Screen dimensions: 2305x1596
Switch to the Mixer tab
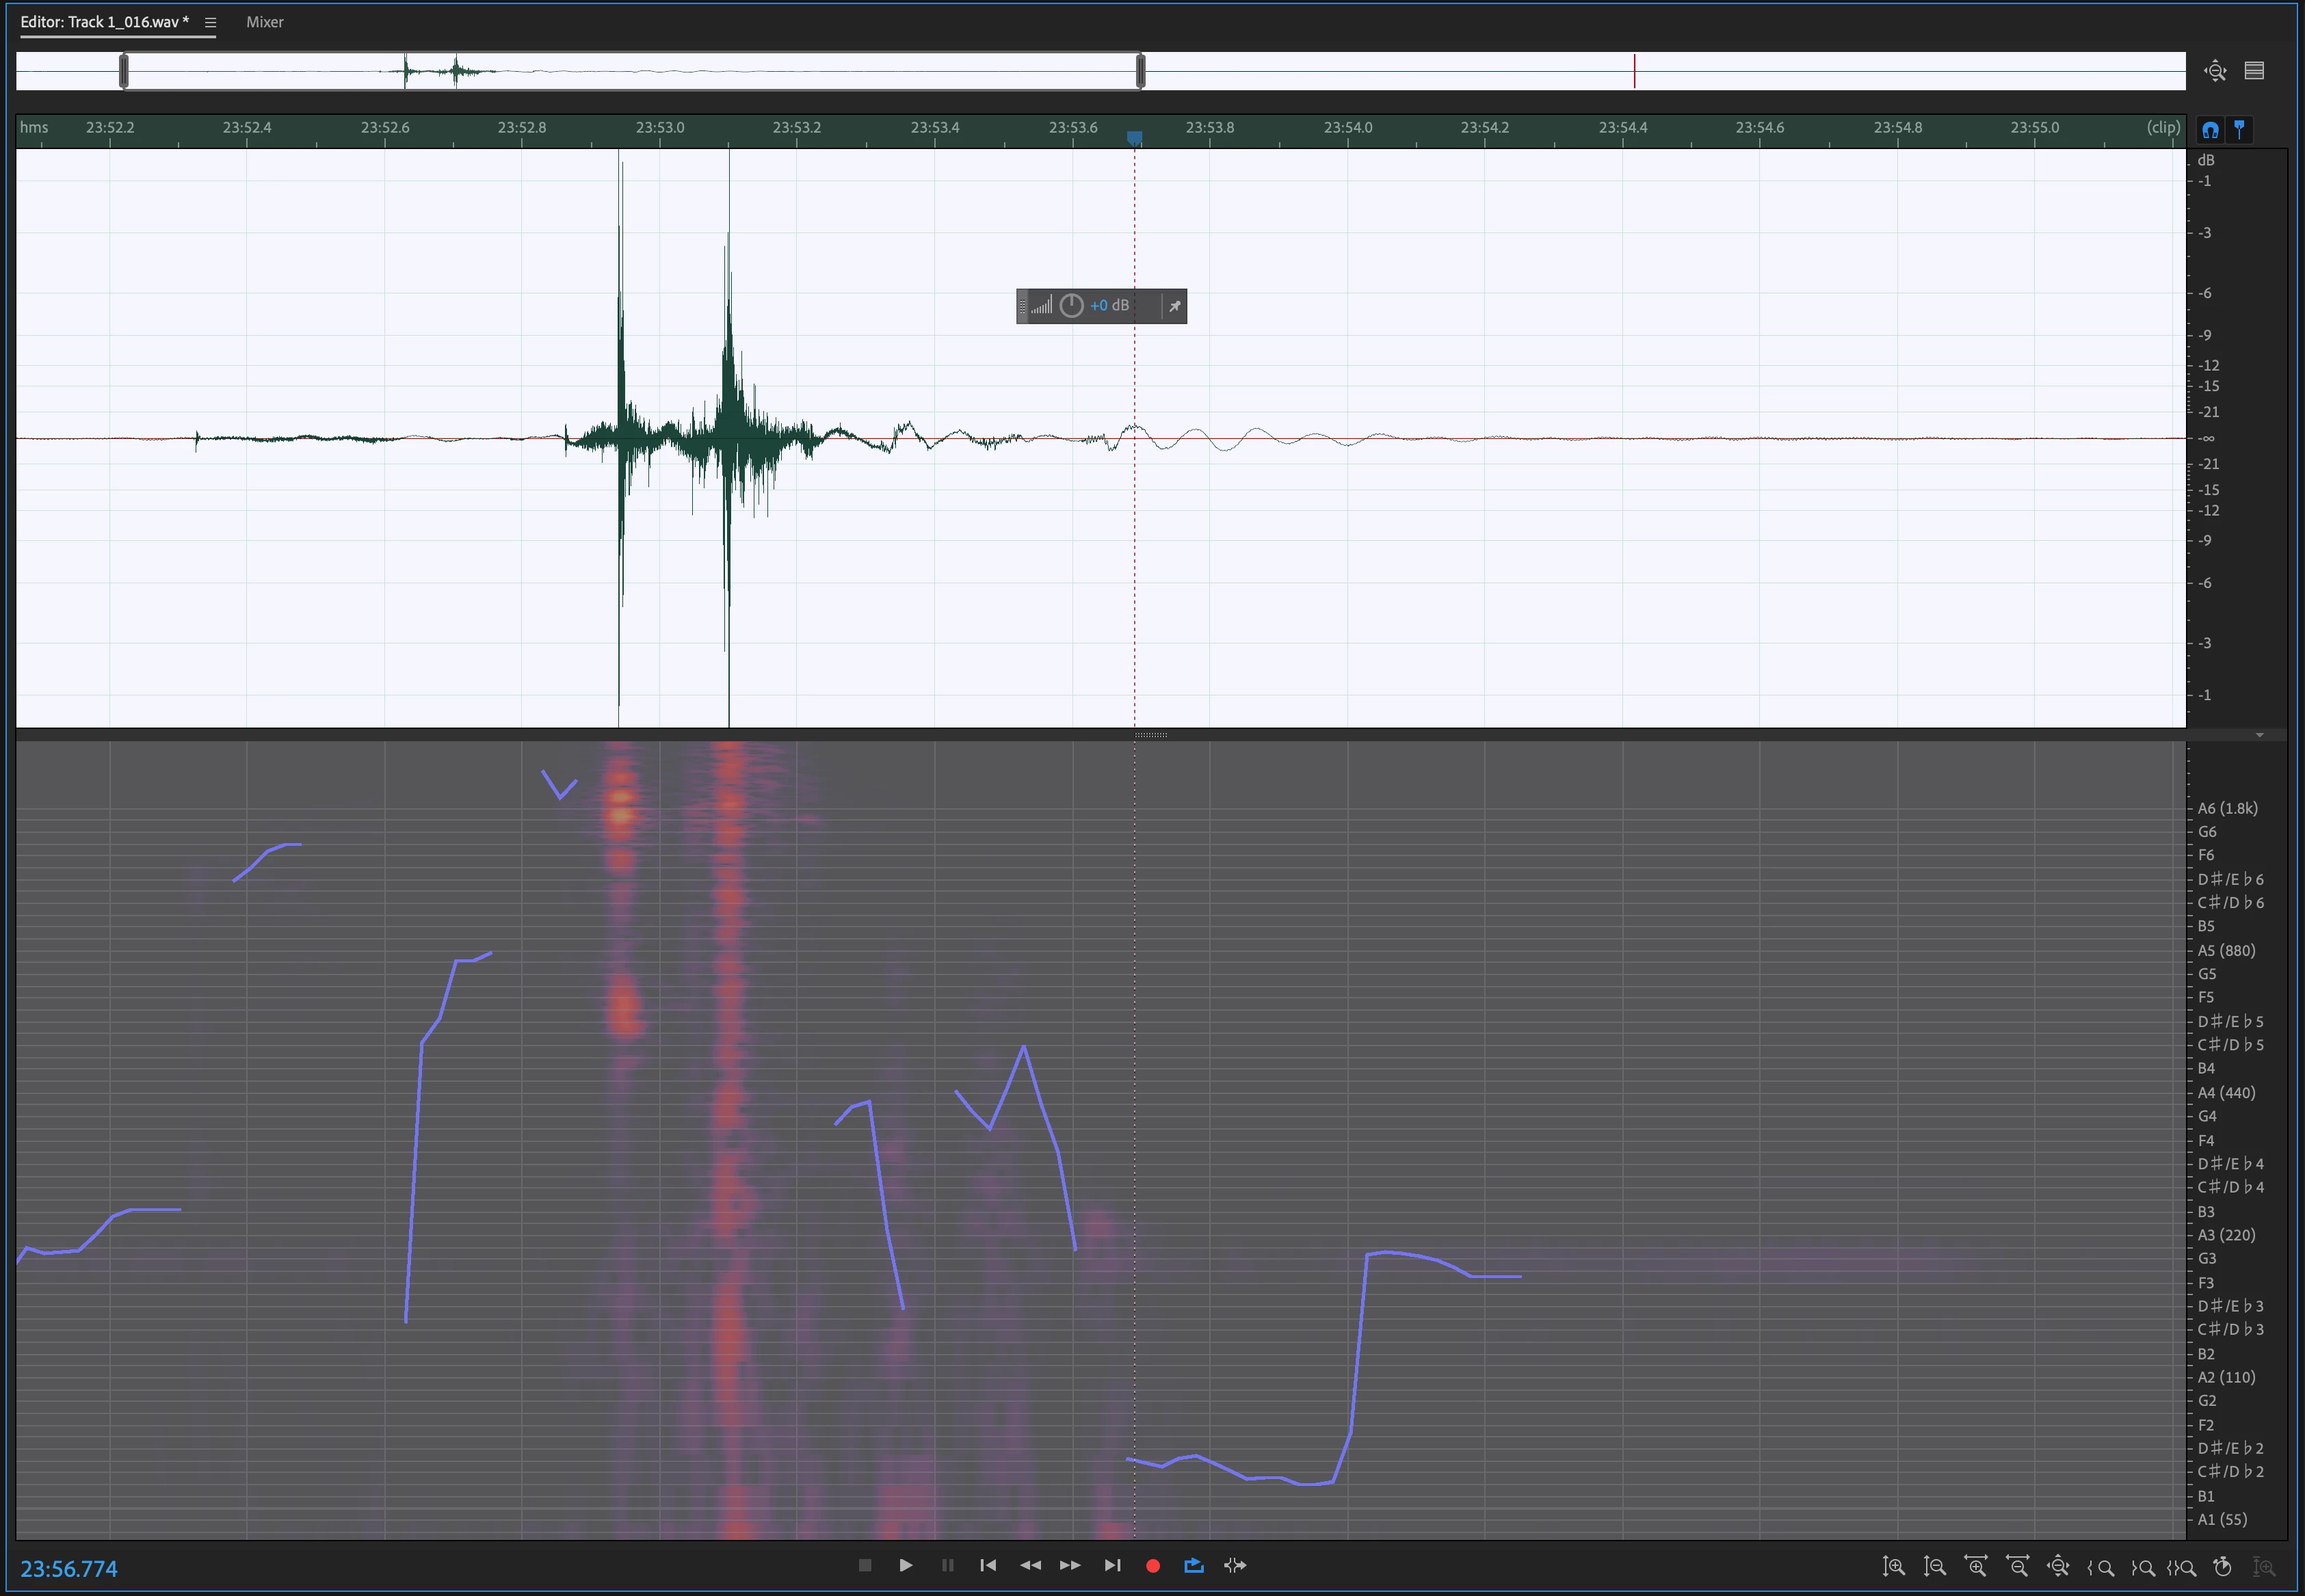point(265,22)
